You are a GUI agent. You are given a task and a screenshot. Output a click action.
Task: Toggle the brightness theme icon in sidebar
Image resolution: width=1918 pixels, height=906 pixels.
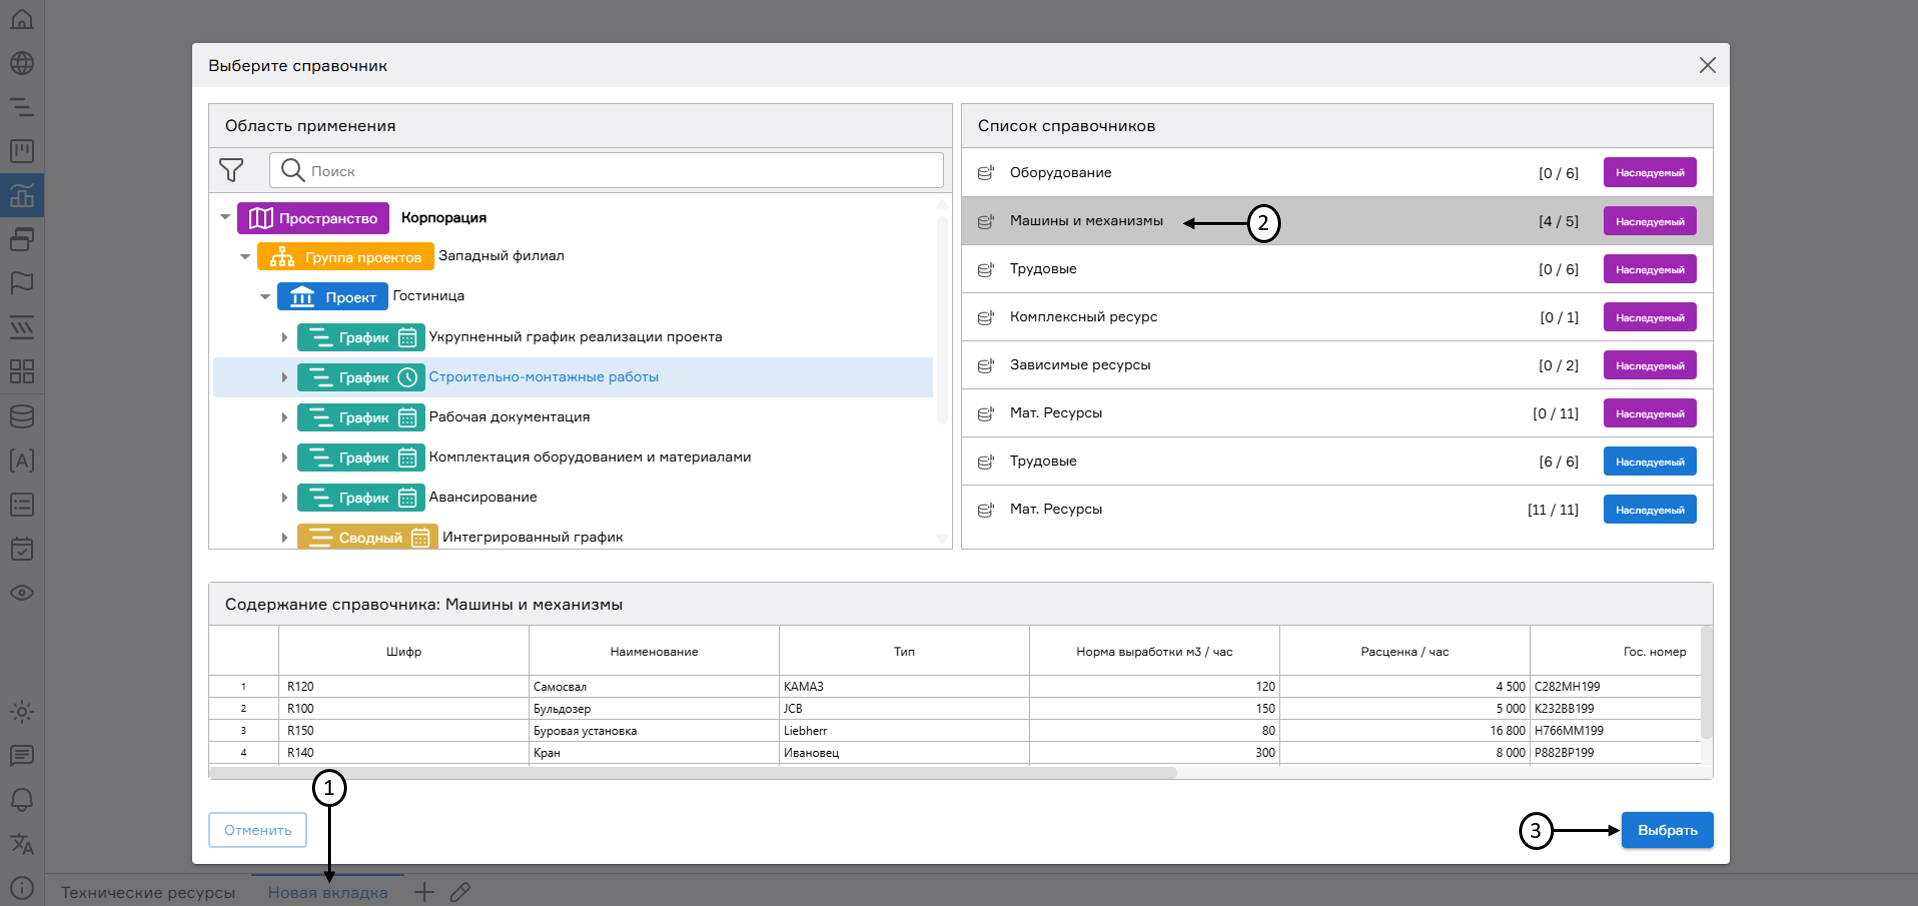tap(22, 712)
